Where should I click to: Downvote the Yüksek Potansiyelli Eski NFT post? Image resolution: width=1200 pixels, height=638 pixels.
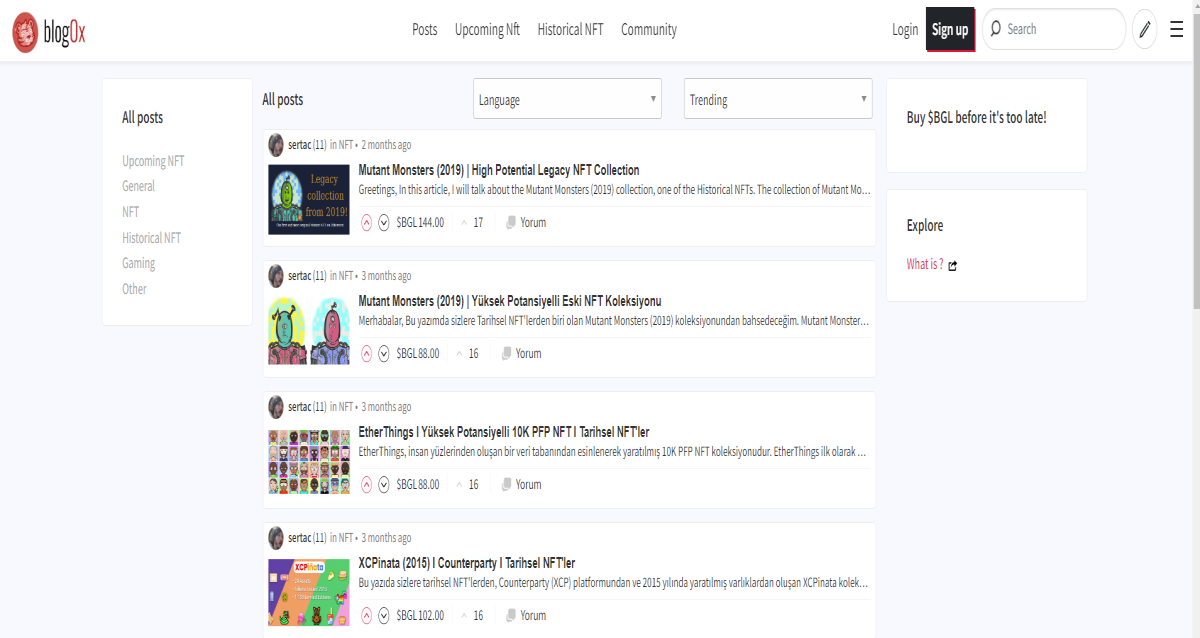pos(384,353)
